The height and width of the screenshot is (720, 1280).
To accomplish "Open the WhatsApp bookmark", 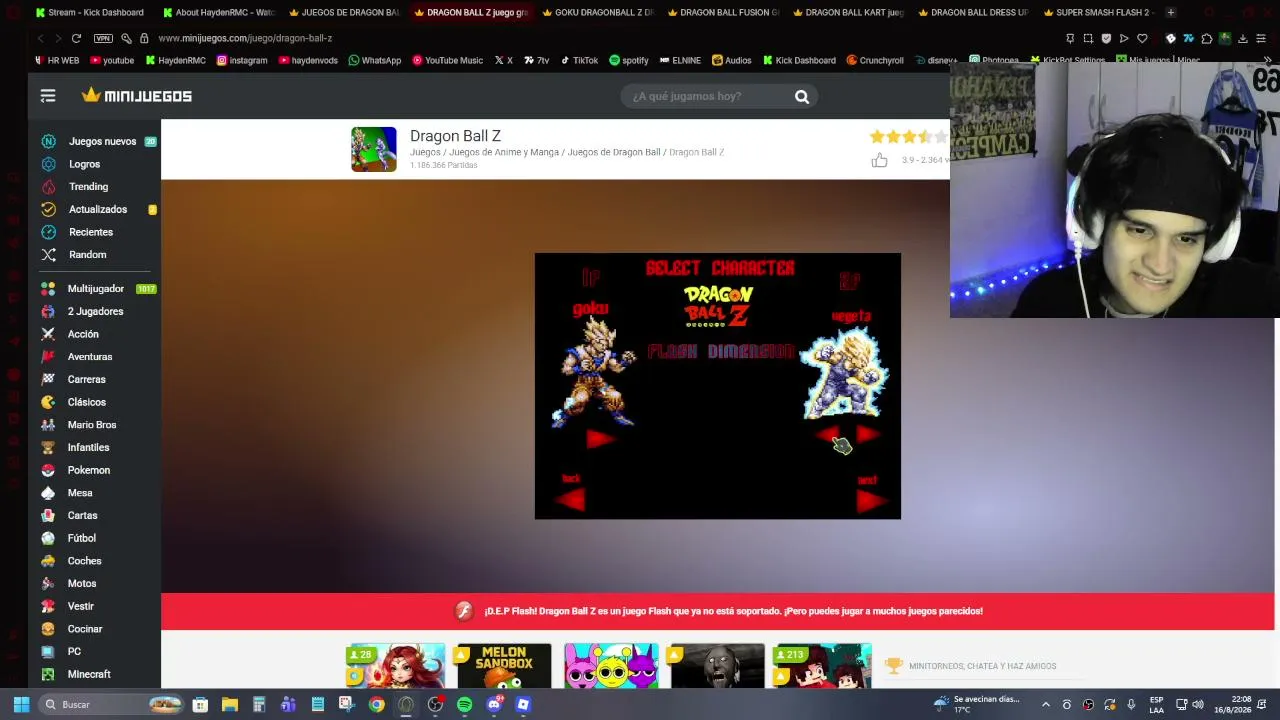I will (x=374, y=60).
